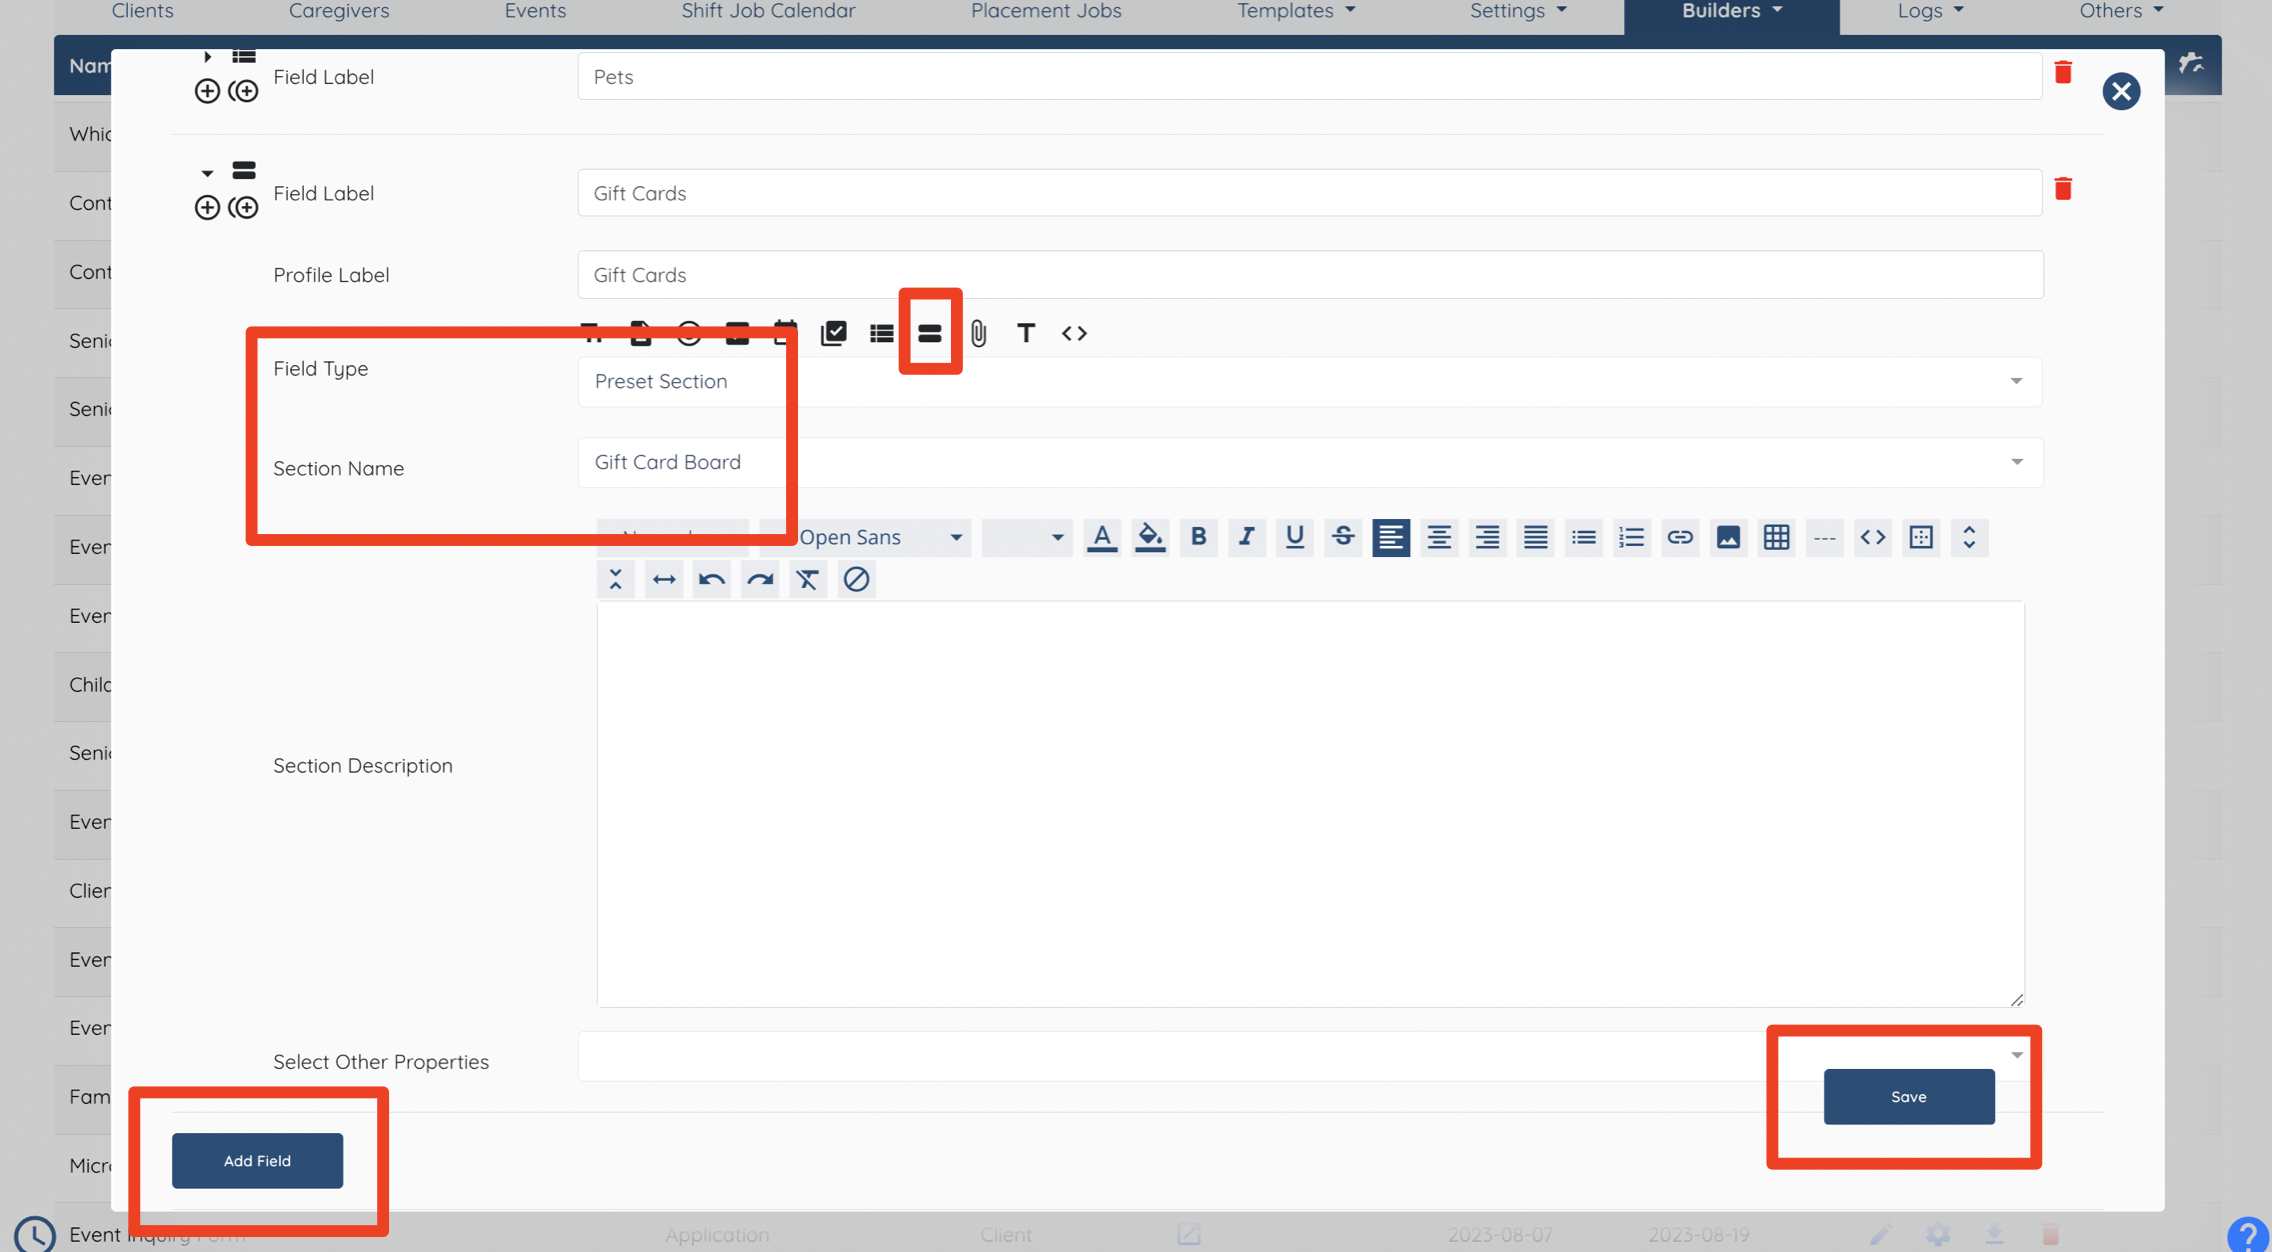The width and height of the screenshot is (2272, 1252).
Task: Delete the Gift Cards field
Action: click(x=2063, y=189)
